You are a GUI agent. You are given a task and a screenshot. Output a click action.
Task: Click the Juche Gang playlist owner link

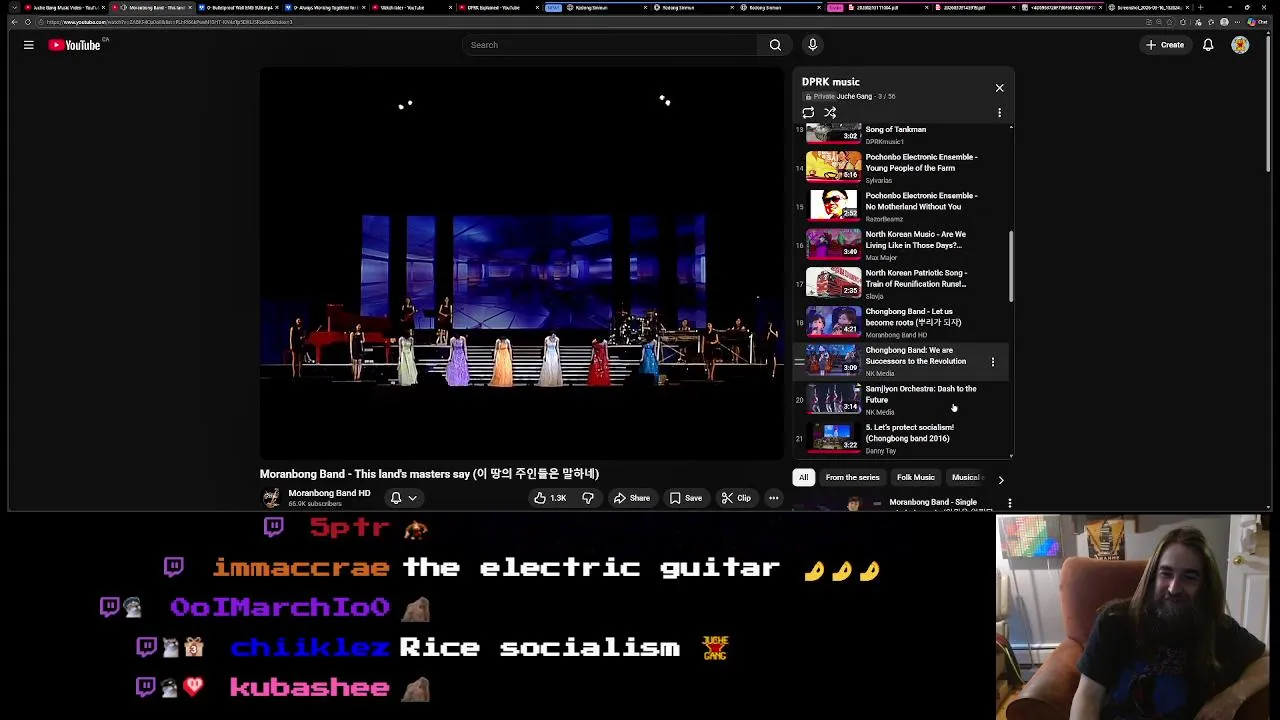(854, 96)
